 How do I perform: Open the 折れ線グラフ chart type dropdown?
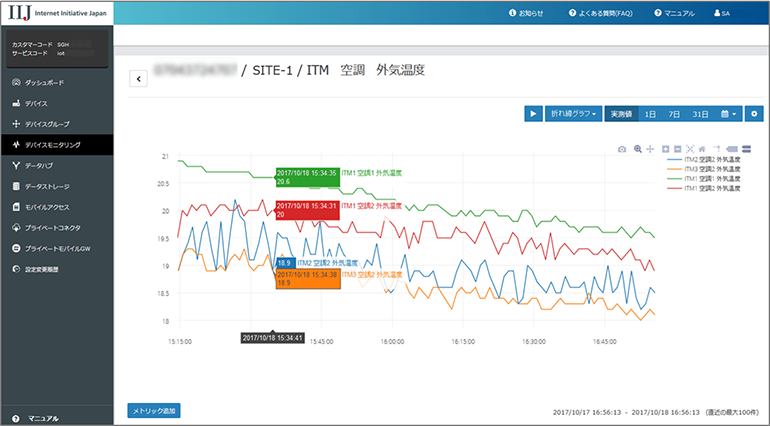(573, 114)
